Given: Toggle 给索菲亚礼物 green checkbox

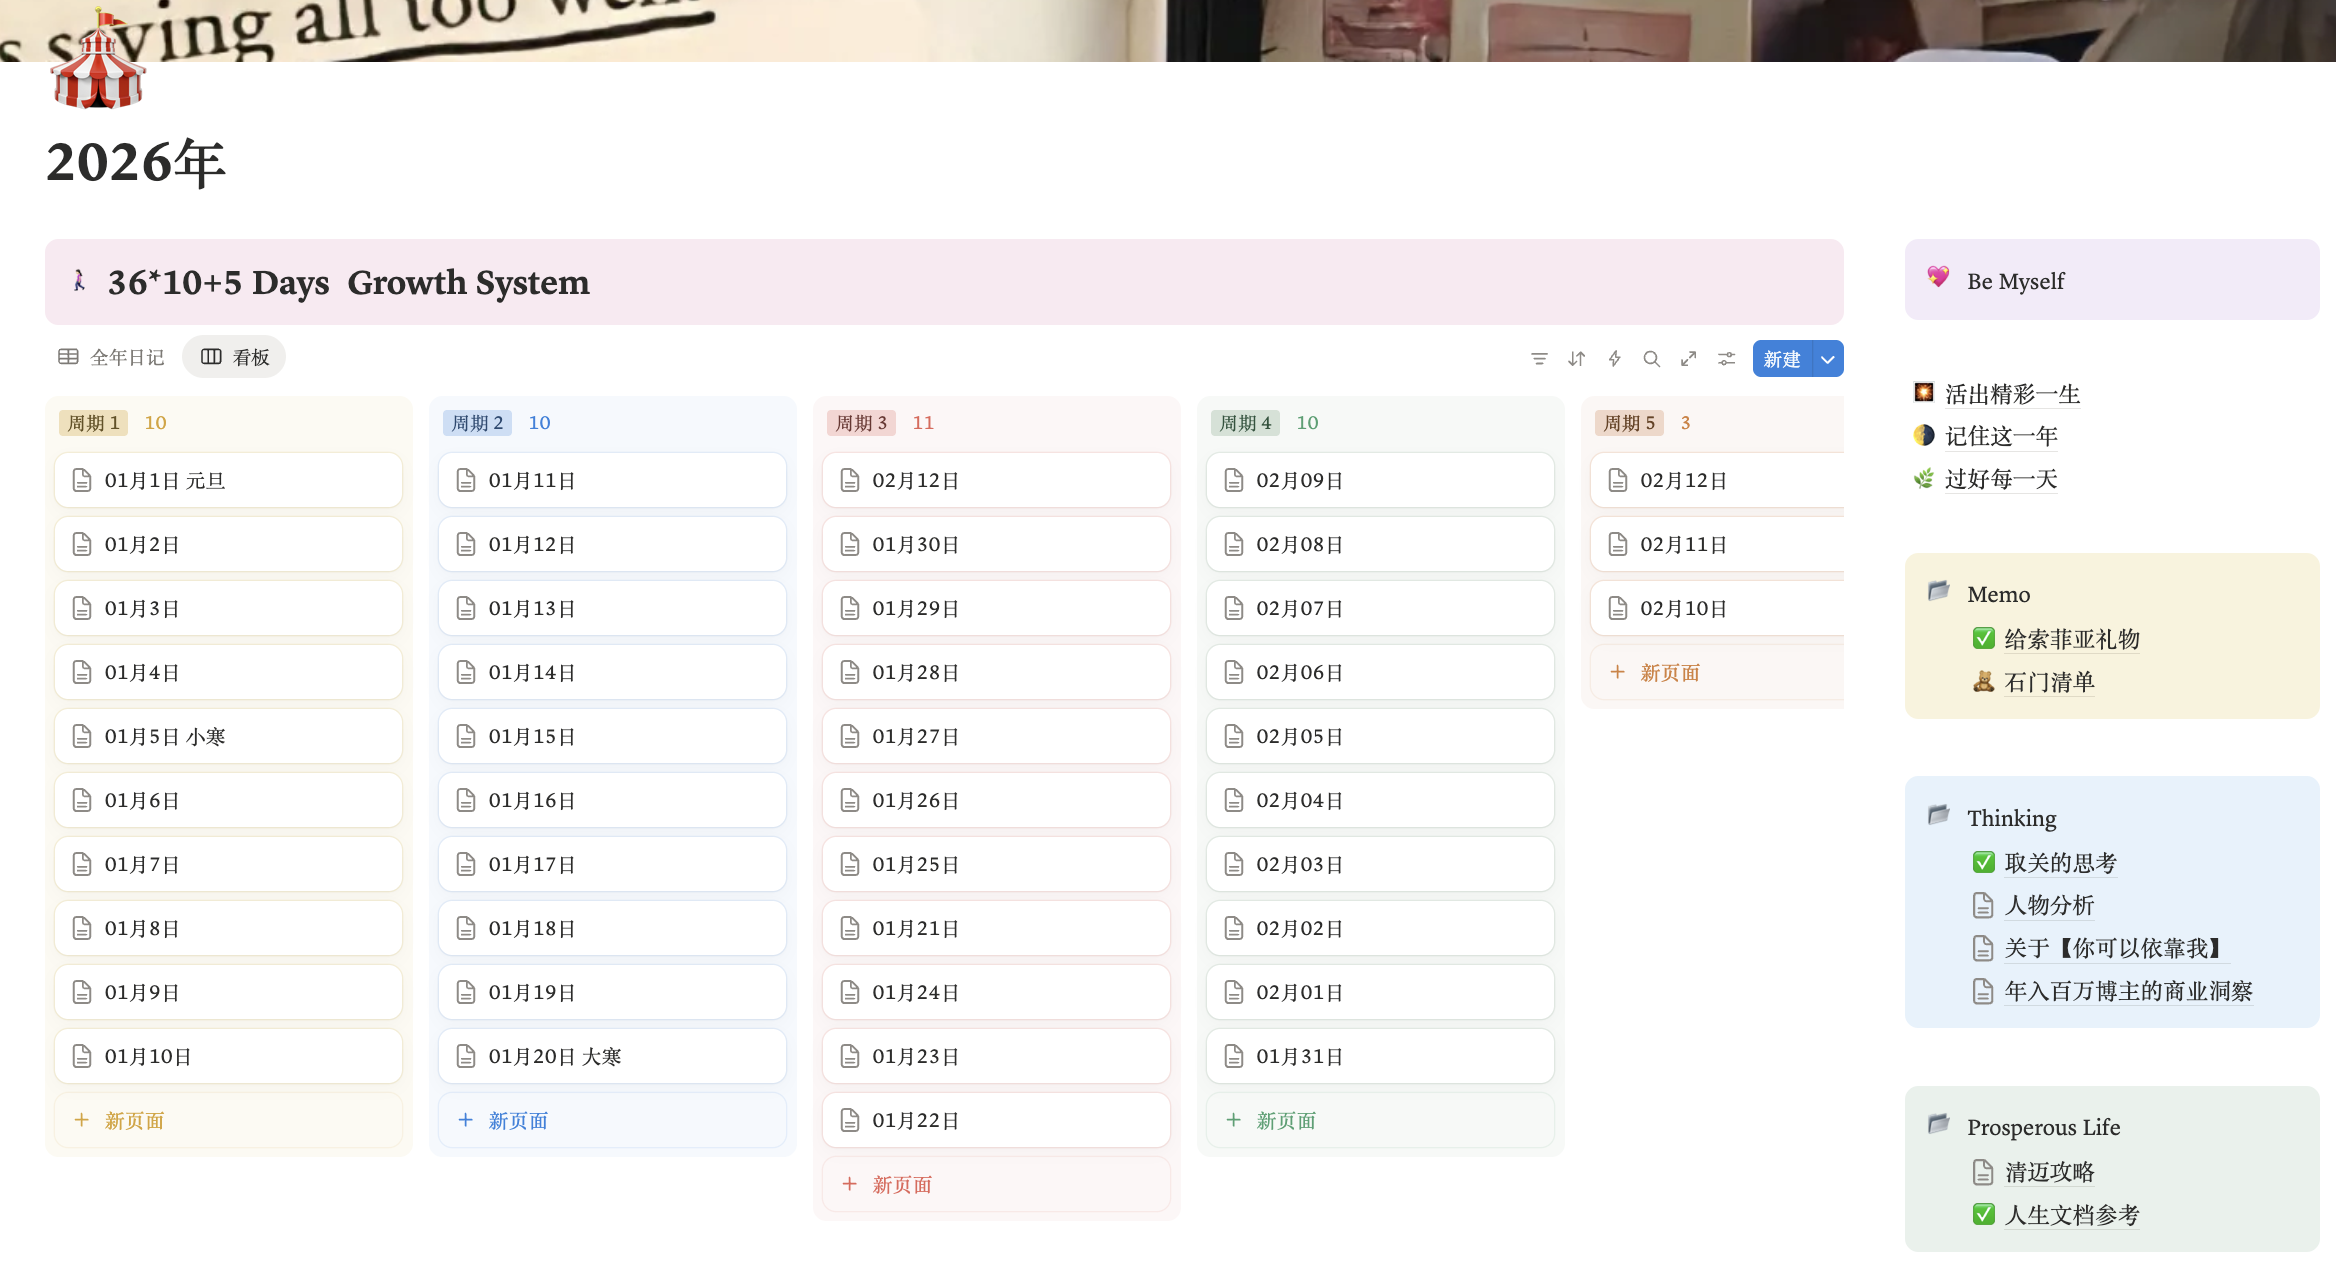Looking at the screenshot, I should (x=1984, y=638).
